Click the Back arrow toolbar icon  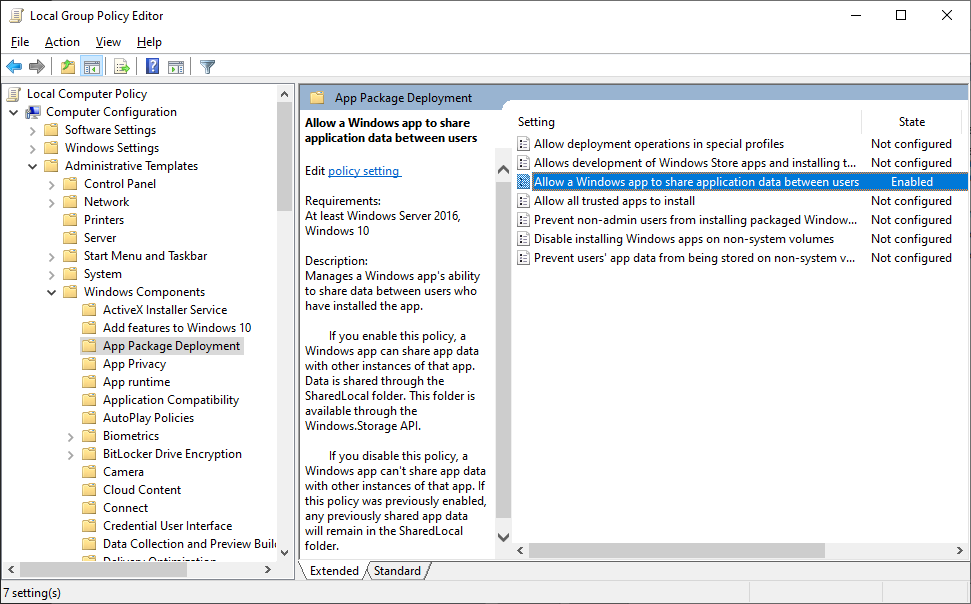coord(14,67)
